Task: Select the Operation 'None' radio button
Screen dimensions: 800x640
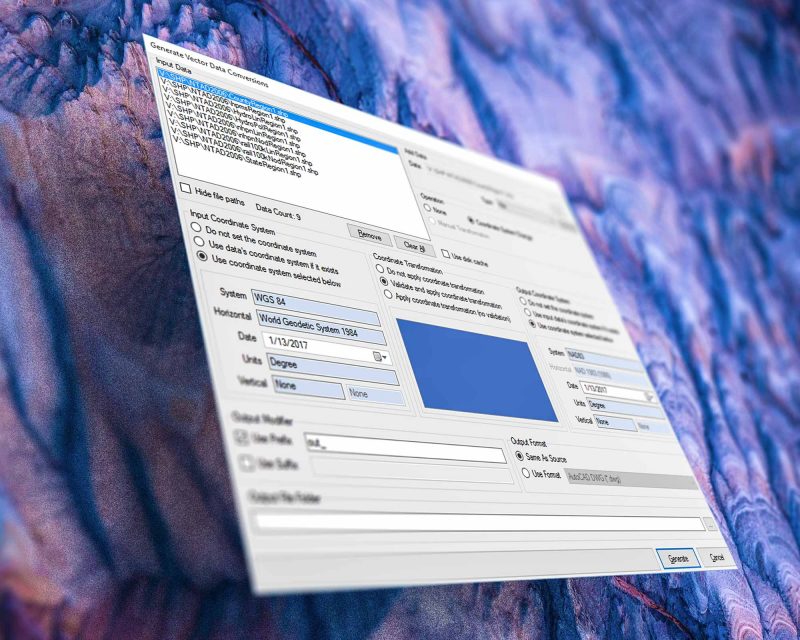Action: click(427, 207)
